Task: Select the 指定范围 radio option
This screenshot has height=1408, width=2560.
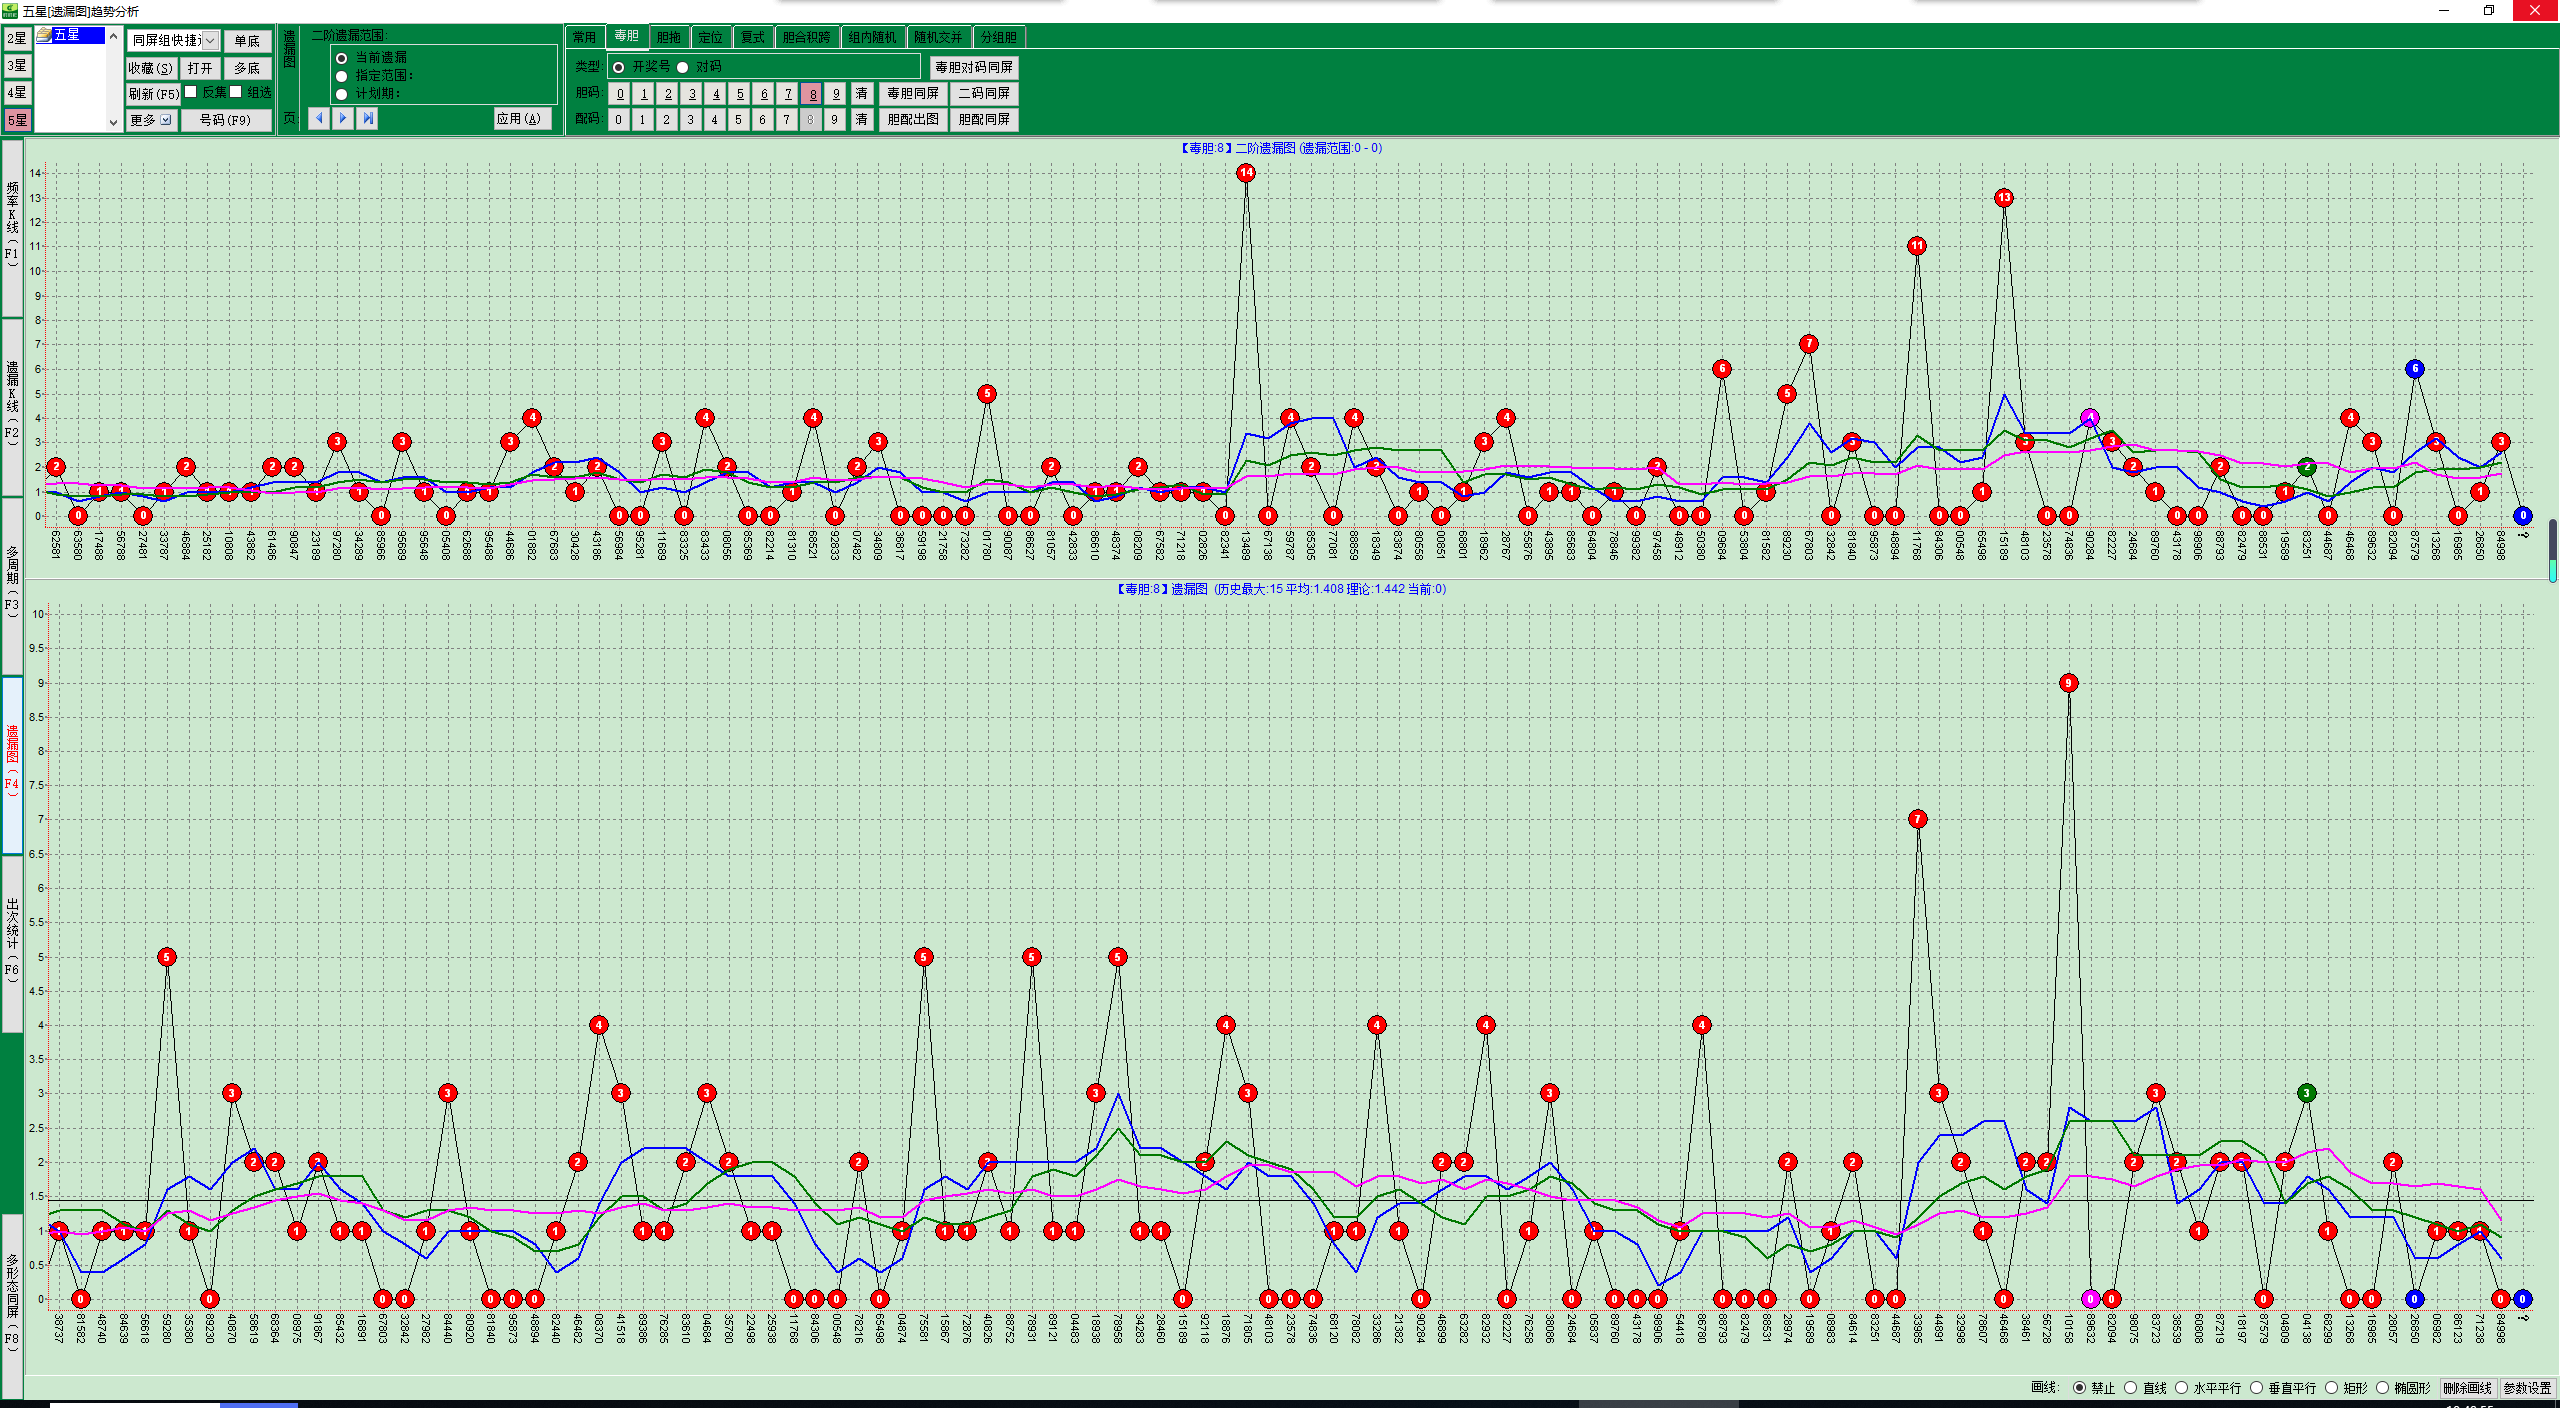Action: (x=342, y=76)
